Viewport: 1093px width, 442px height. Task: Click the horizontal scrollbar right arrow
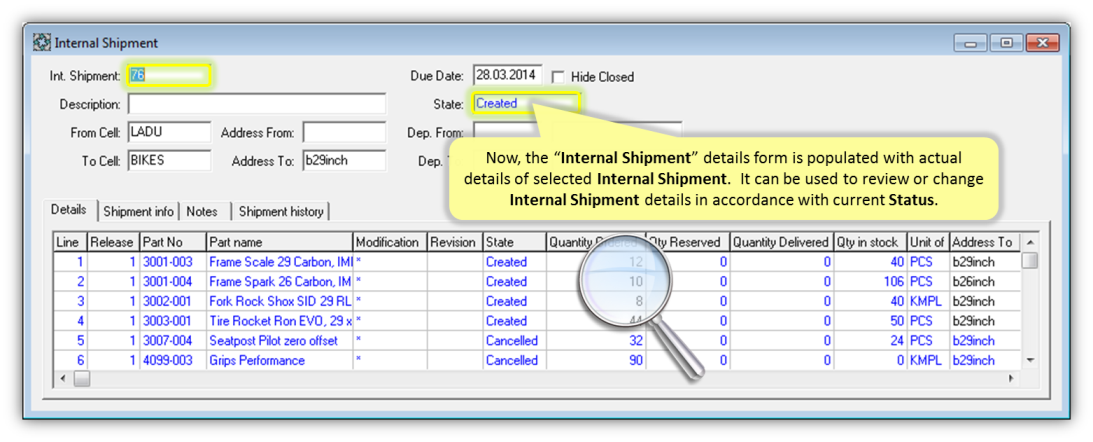pyautogui.click(x=1013, y=378)
